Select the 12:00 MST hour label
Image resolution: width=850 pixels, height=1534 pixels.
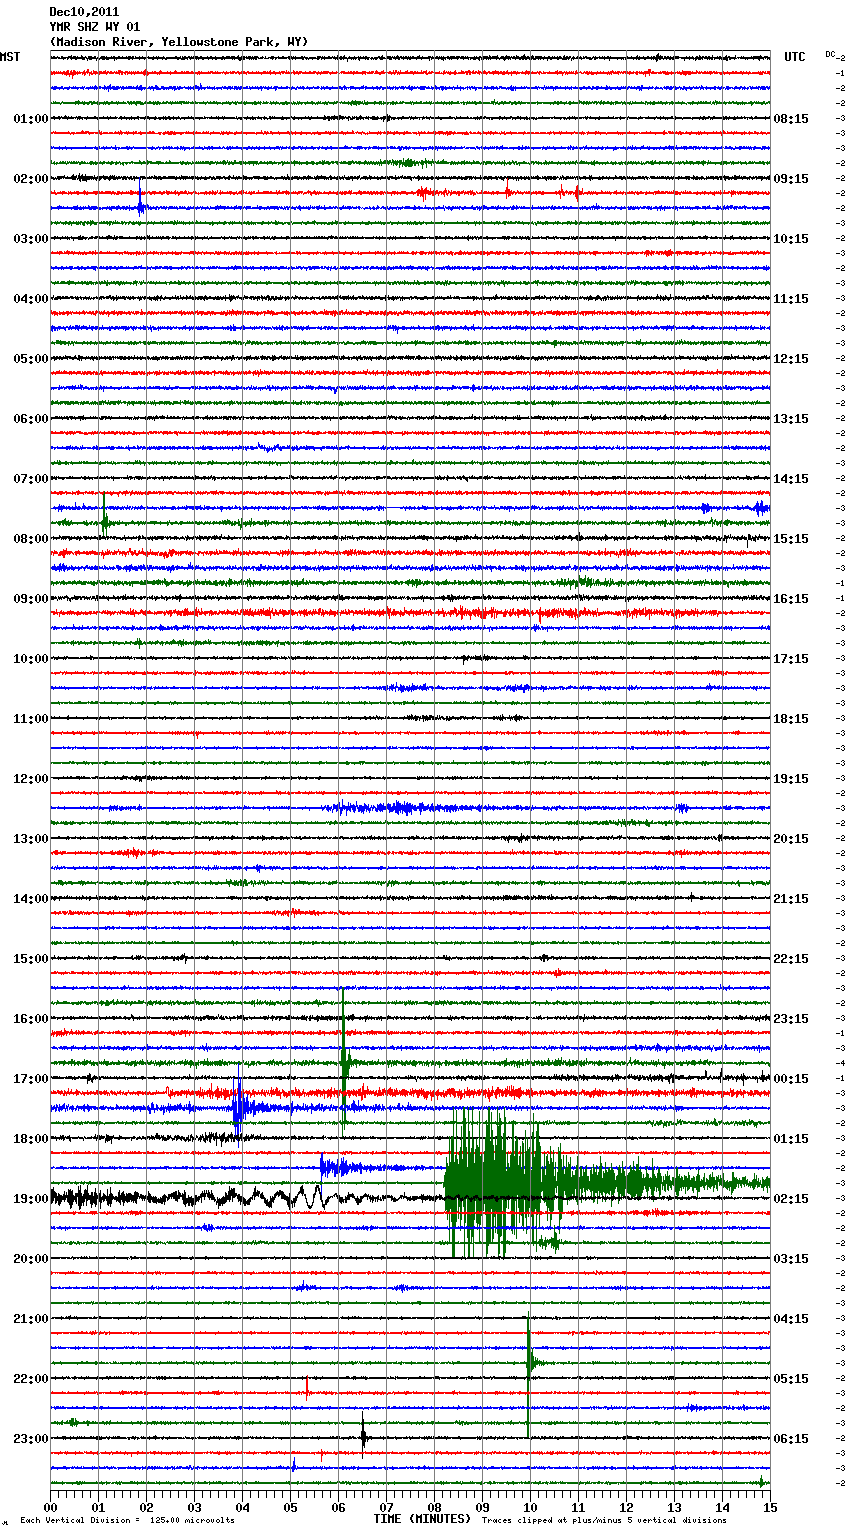31,779
